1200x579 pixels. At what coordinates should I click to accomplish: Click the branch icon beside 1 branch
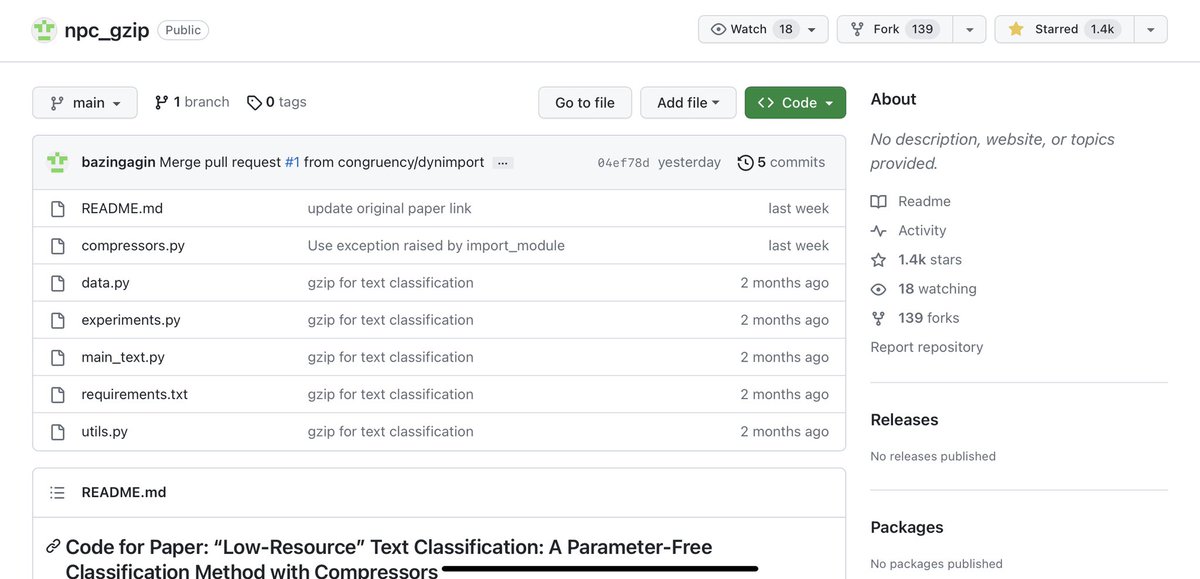click(161, 102)
